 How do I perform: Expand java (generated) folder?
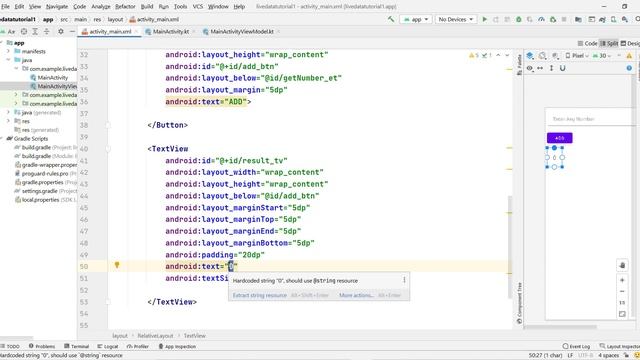coord(8,112)
